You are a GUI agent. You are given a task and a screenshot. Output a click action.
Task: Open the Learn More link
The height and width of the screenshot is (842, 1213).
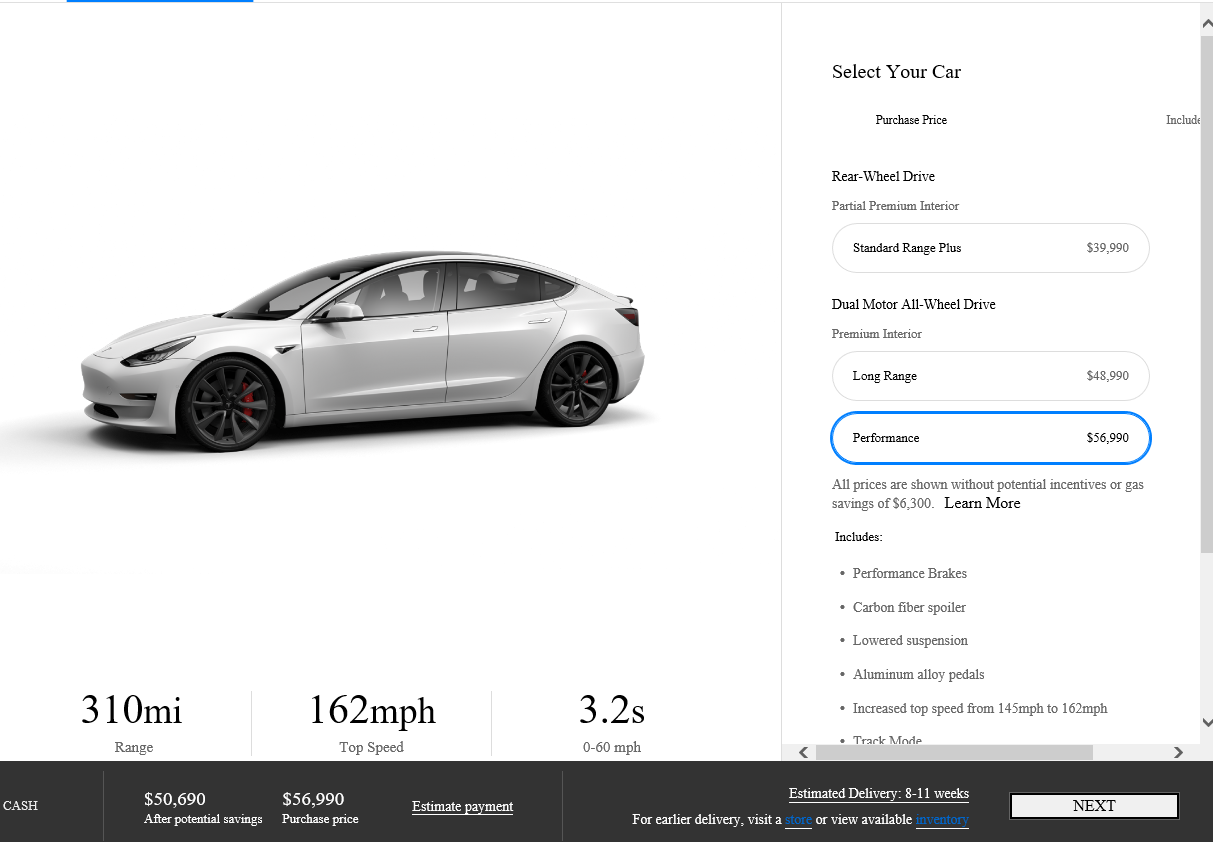(x=982, y=503)
